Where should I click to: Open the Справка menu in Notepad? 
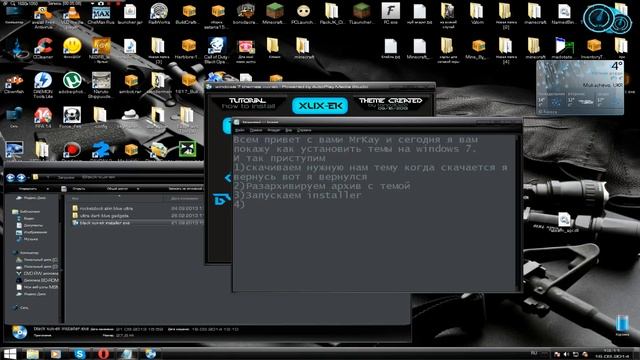[304, 130]
